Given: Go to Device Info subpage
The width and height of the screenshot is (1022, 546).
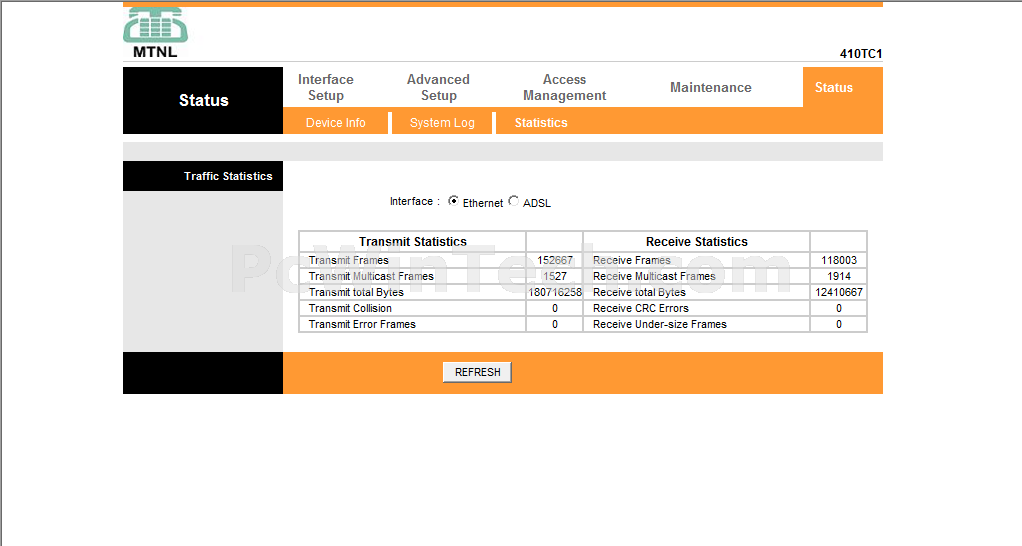Looking at the screenshot, I should tap(336, 122).
